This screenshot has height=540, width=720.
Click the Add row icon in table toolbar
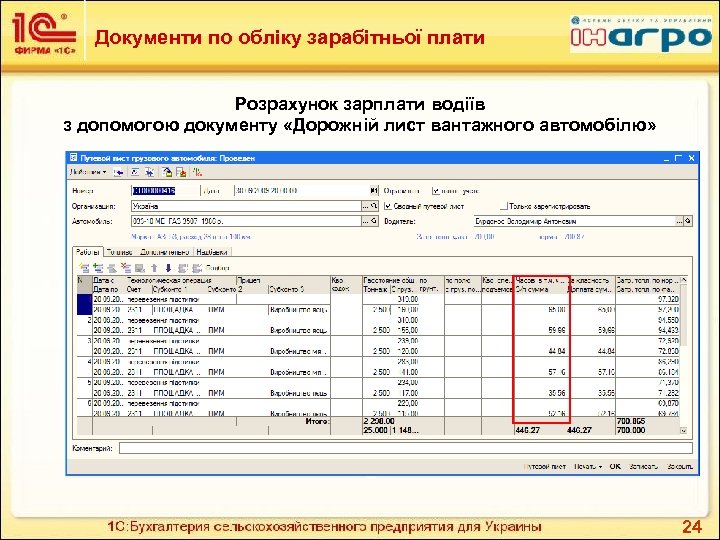coord(84,268)
